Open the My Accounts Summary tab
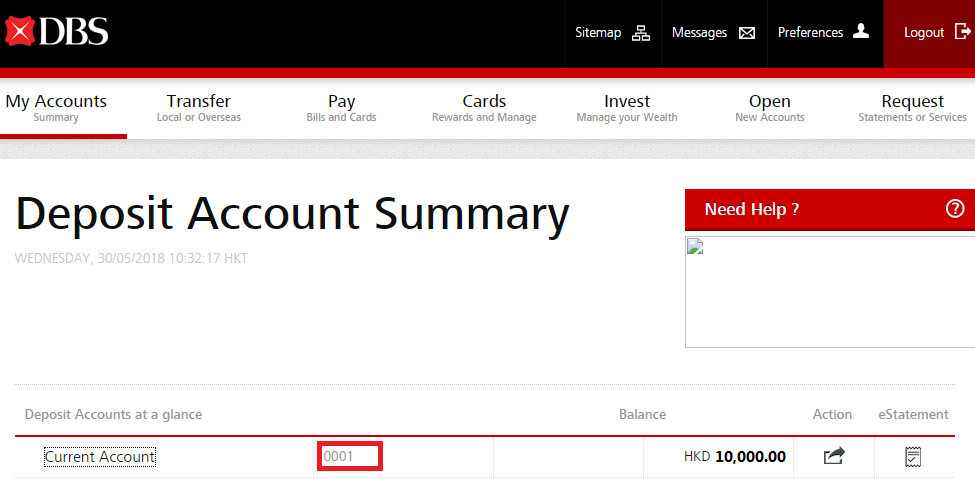Viewport: 975px width, 479px height. click(x=56, y=108)
